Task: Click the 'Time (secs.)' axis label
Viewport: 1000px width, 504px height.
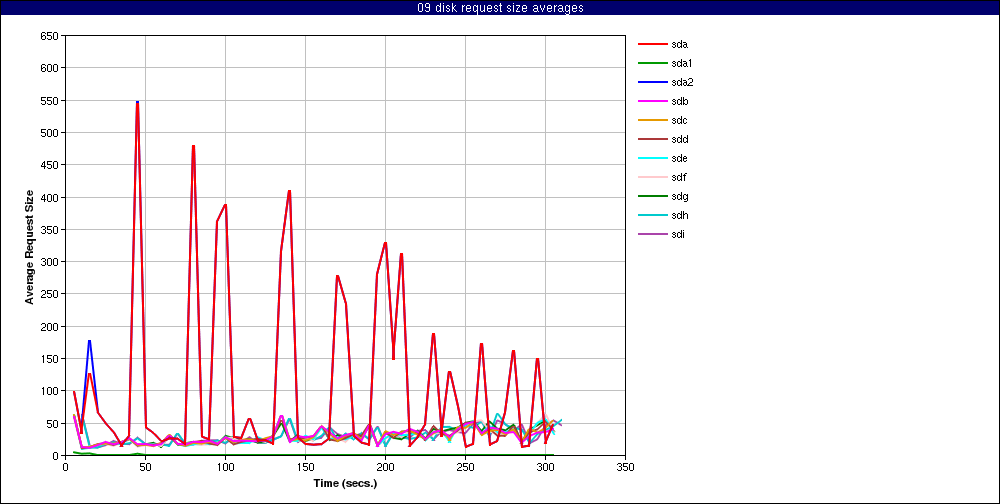Action: point(346,483)
